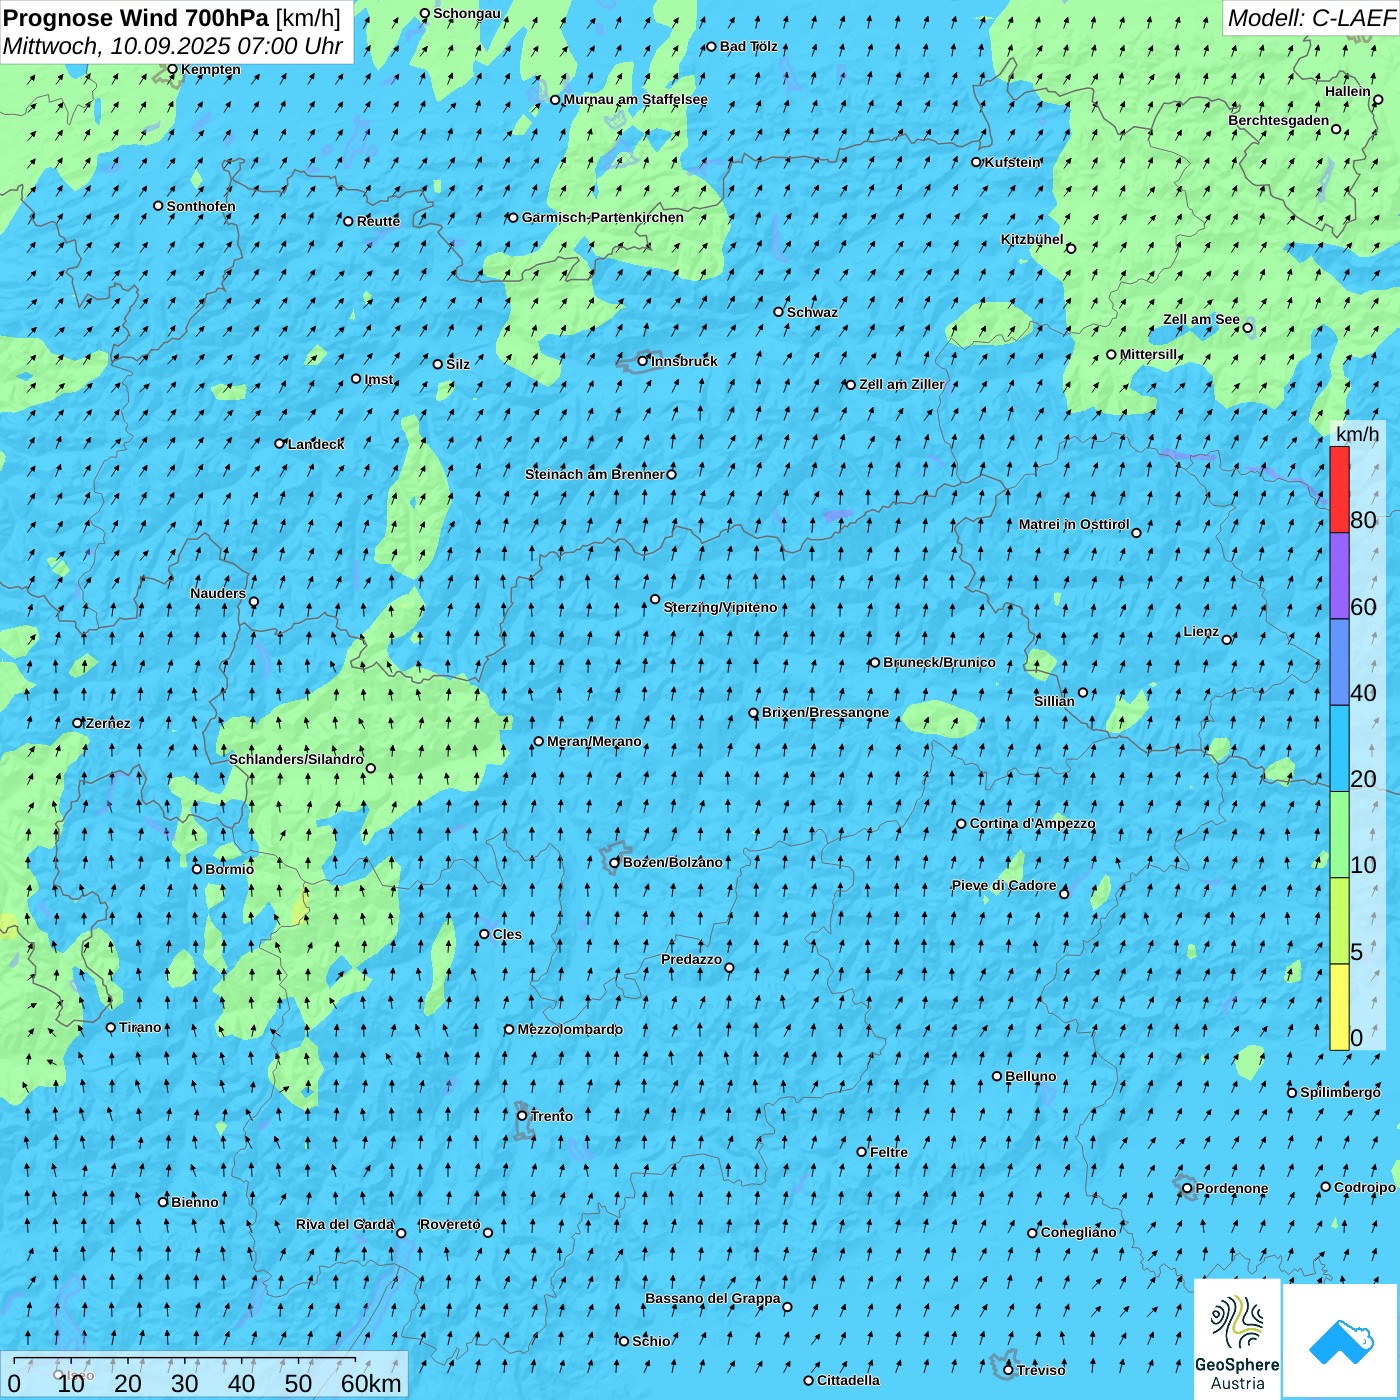The width and height of the screenshot is (1400, 1400).
Task: Click the 'Reutte' label
Action: coord(378,221)
